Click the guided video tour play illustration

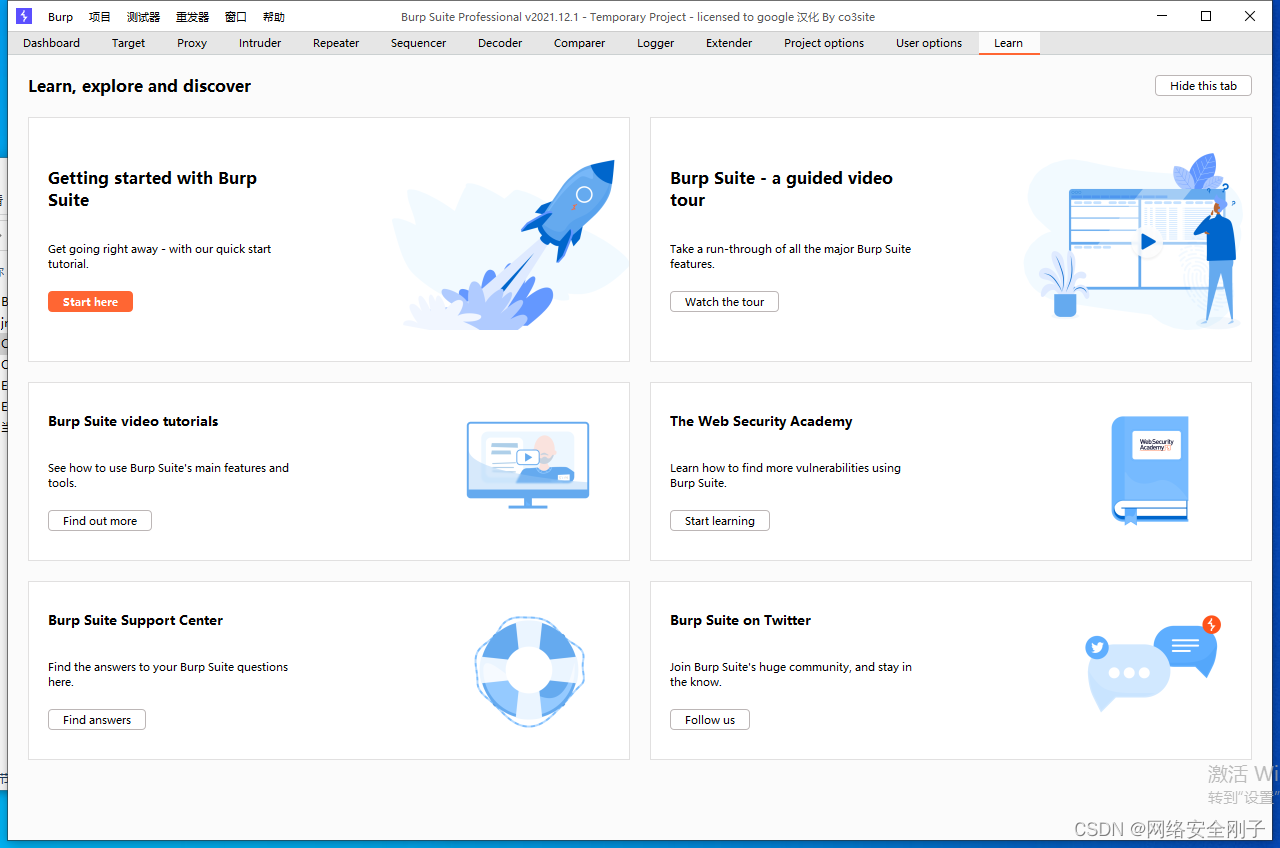[x=1134, y=240]
